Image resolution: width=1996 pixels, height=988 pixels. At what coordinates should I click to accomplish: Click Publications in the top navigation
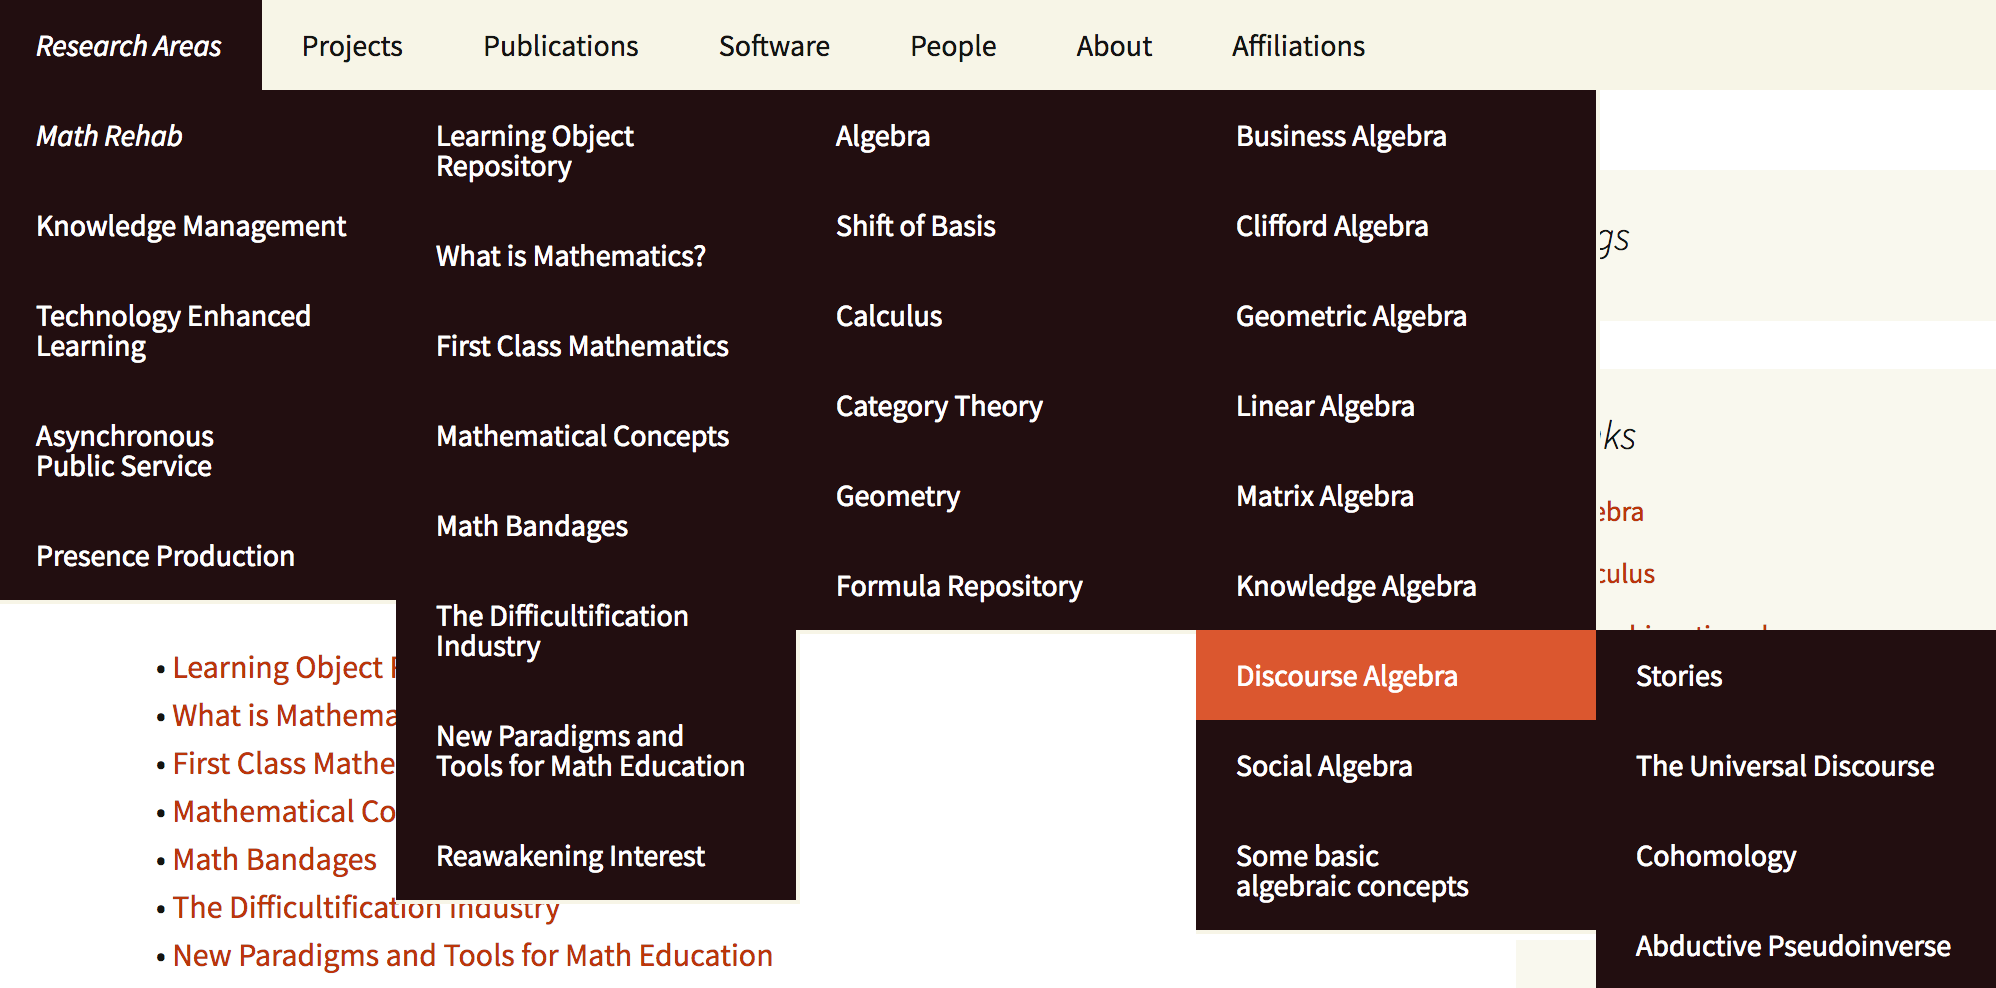(560, 46)
